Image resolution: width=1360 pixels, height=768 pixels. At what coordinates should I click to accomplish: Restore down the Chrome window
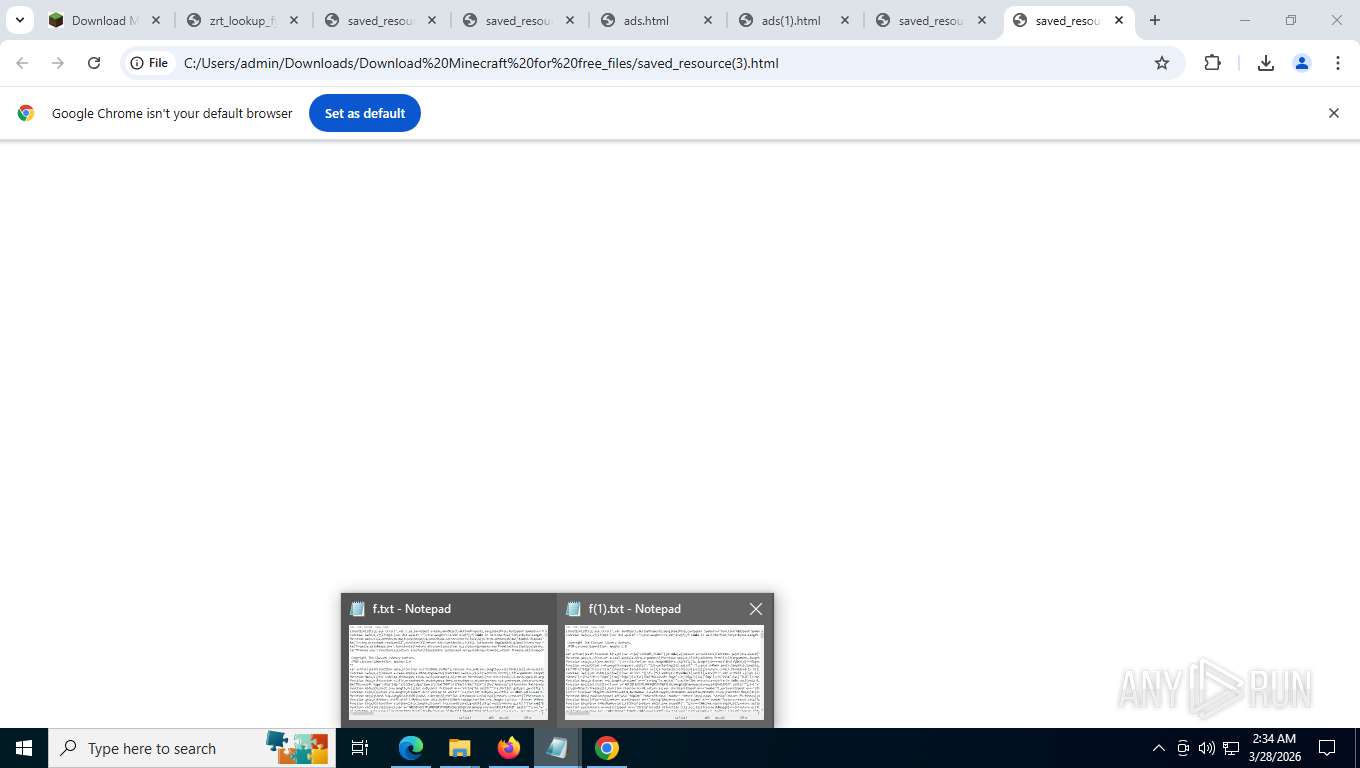tap(1291, 20)
